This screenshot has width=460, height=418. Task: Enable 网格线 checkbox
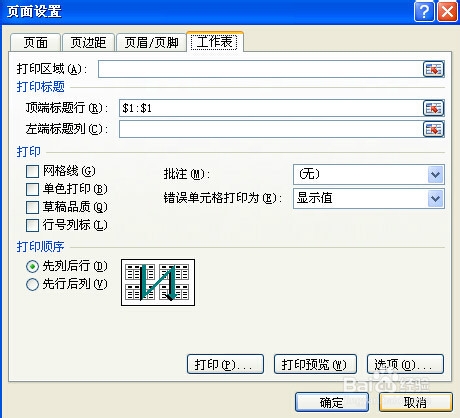tap(32, 172)
